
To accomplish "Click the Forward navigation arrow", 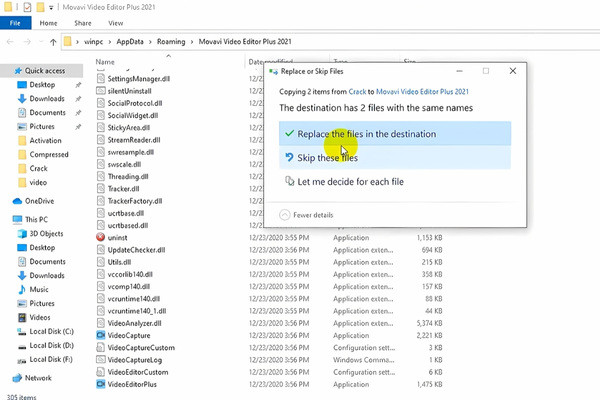I will (27, 42).
